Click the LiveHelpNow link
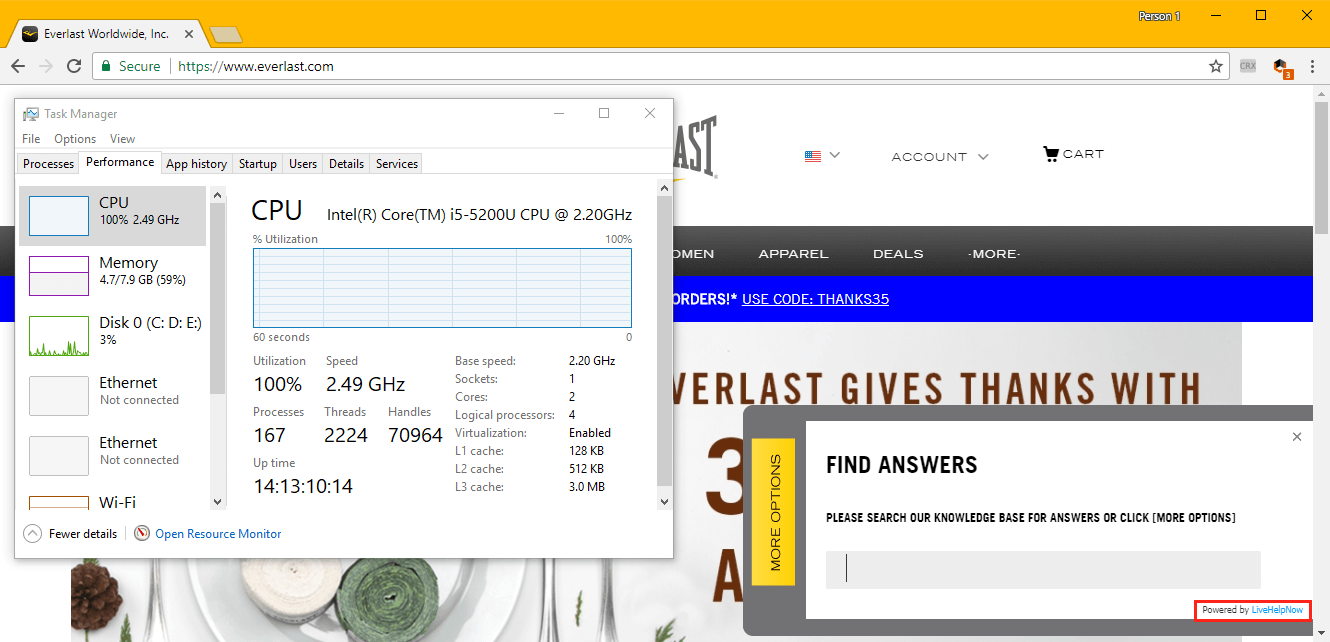This screenshot has height=642, width=1330. pyautogui.click(x=1278, y=610)
